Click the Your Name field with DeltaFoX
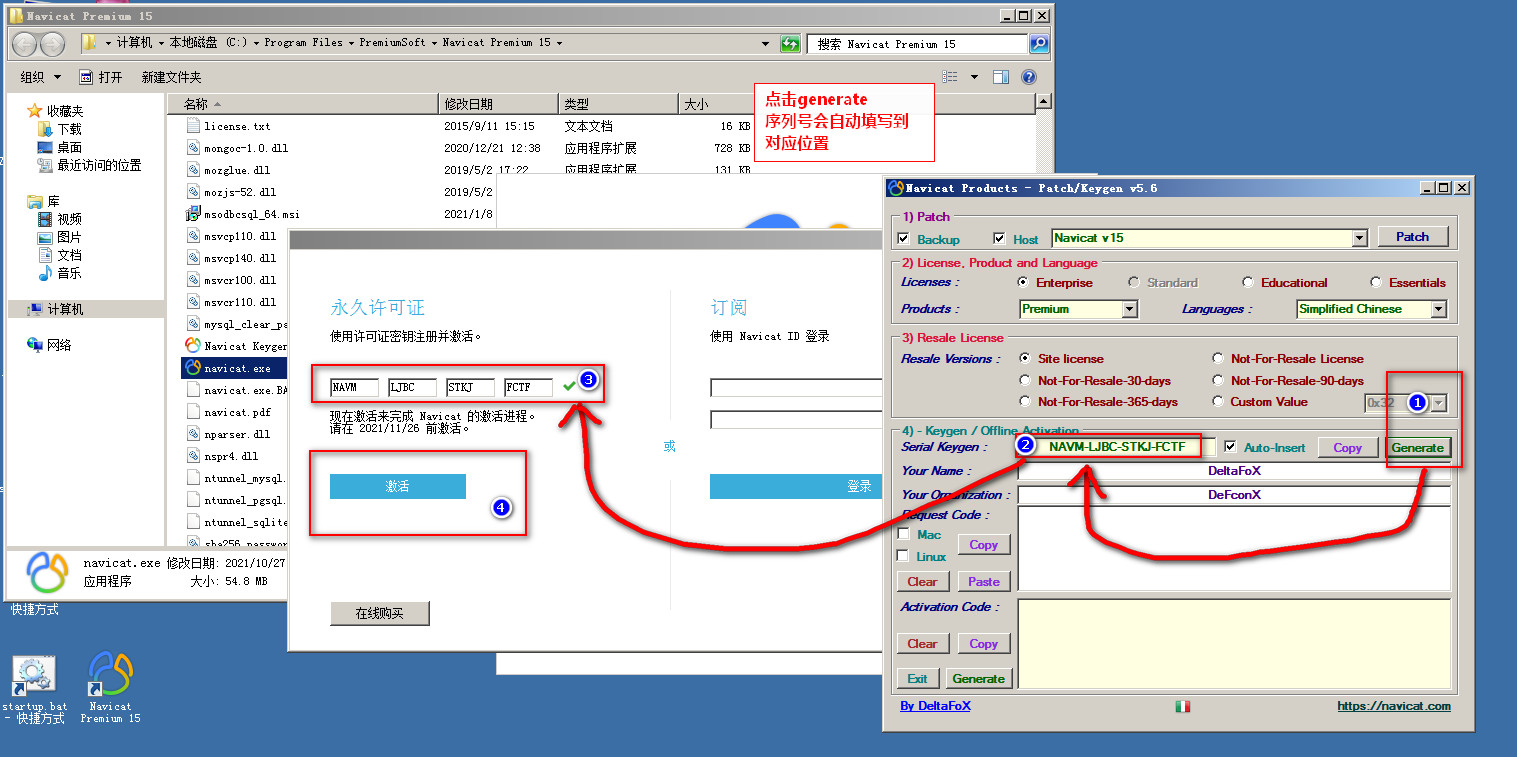 click(1233, 471)
